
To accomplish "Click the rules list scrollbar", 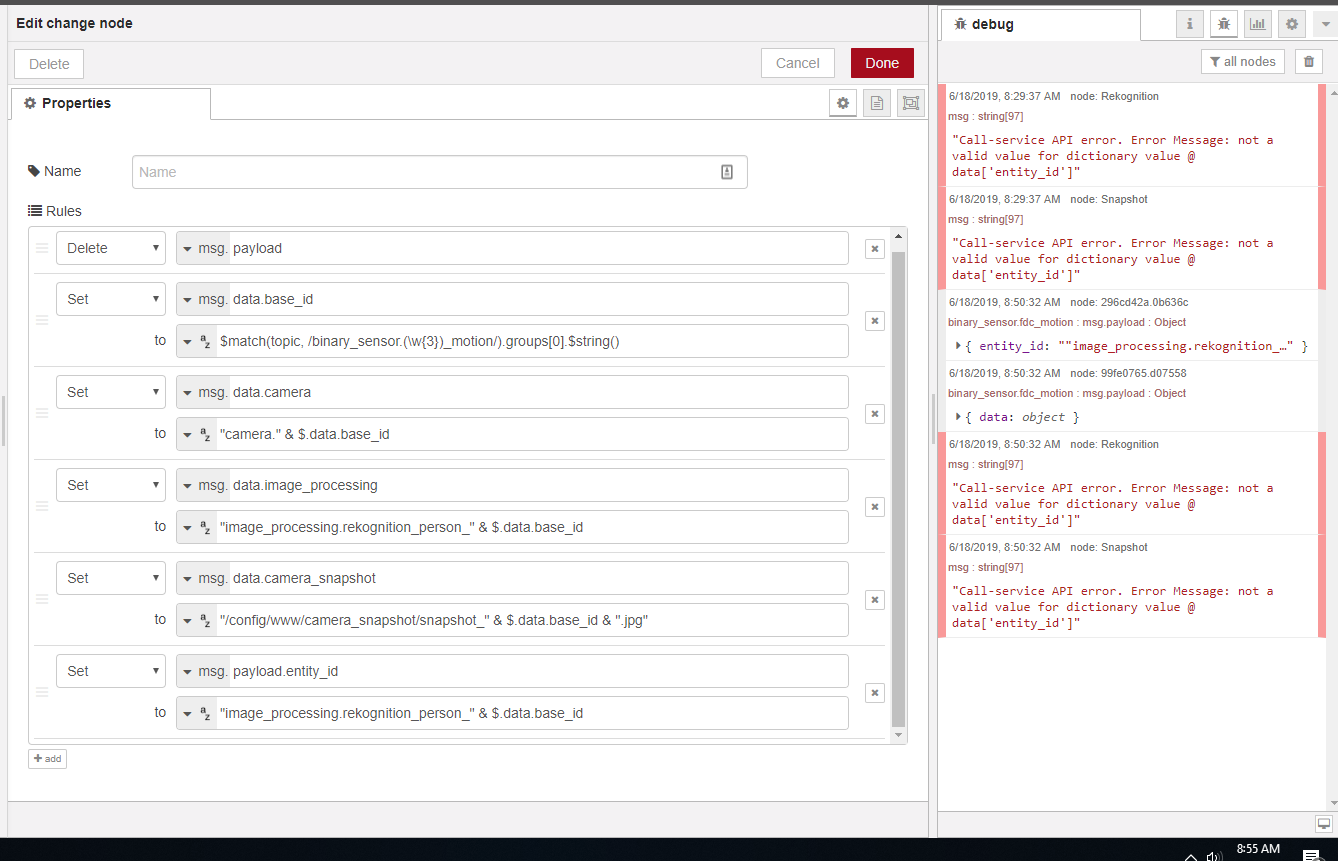I will (898, 490).
